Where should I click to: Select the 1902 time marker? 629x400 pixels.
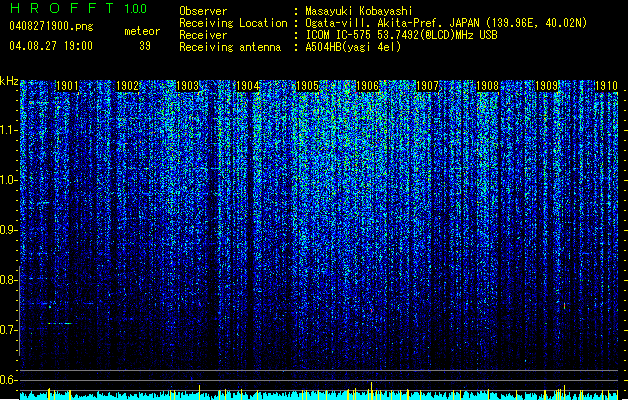(127, 86)
